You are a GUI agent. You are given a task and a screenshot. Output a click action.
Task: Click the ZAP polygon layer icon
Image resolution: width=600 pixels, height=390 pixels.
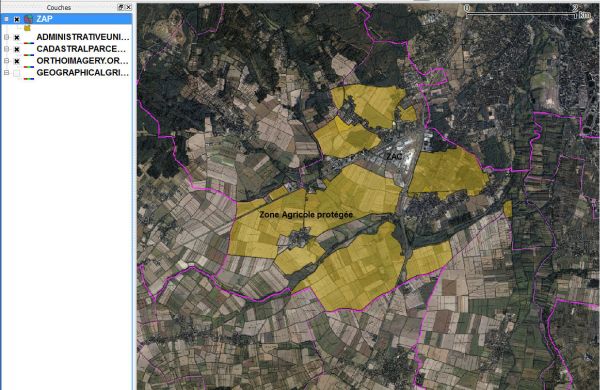pos(28,19)
